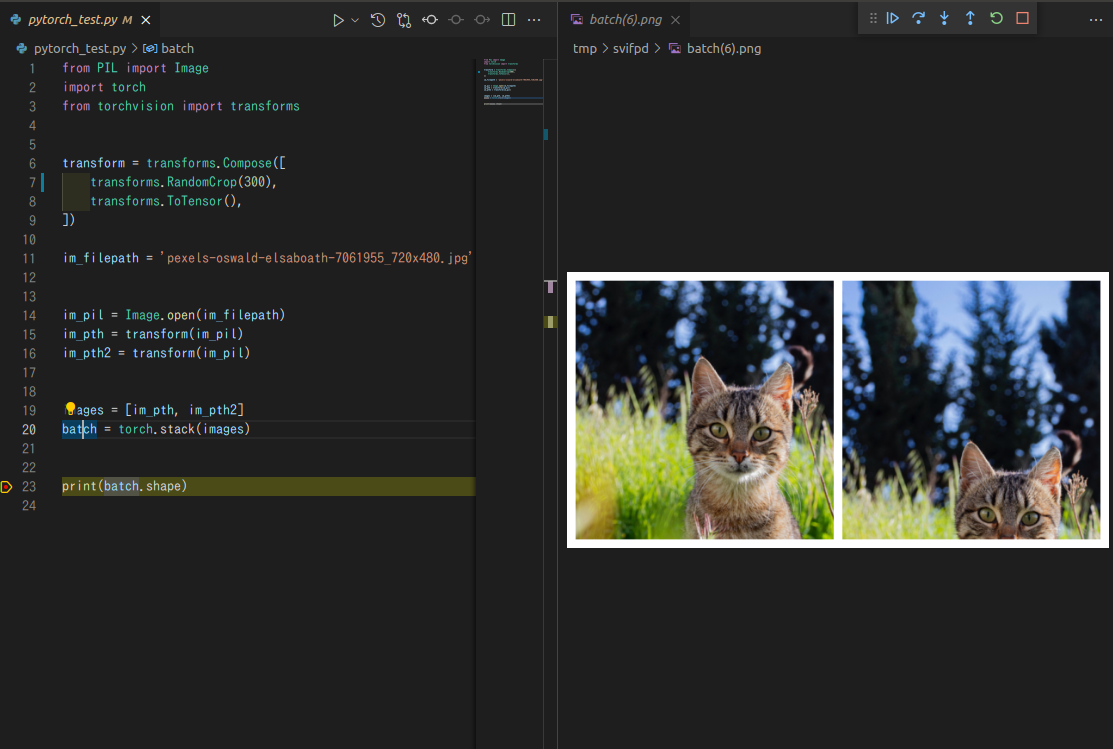The image size is (1113, 749).
Task: Click 'from torchvision import transforms' line
Action: pos(181,106)
